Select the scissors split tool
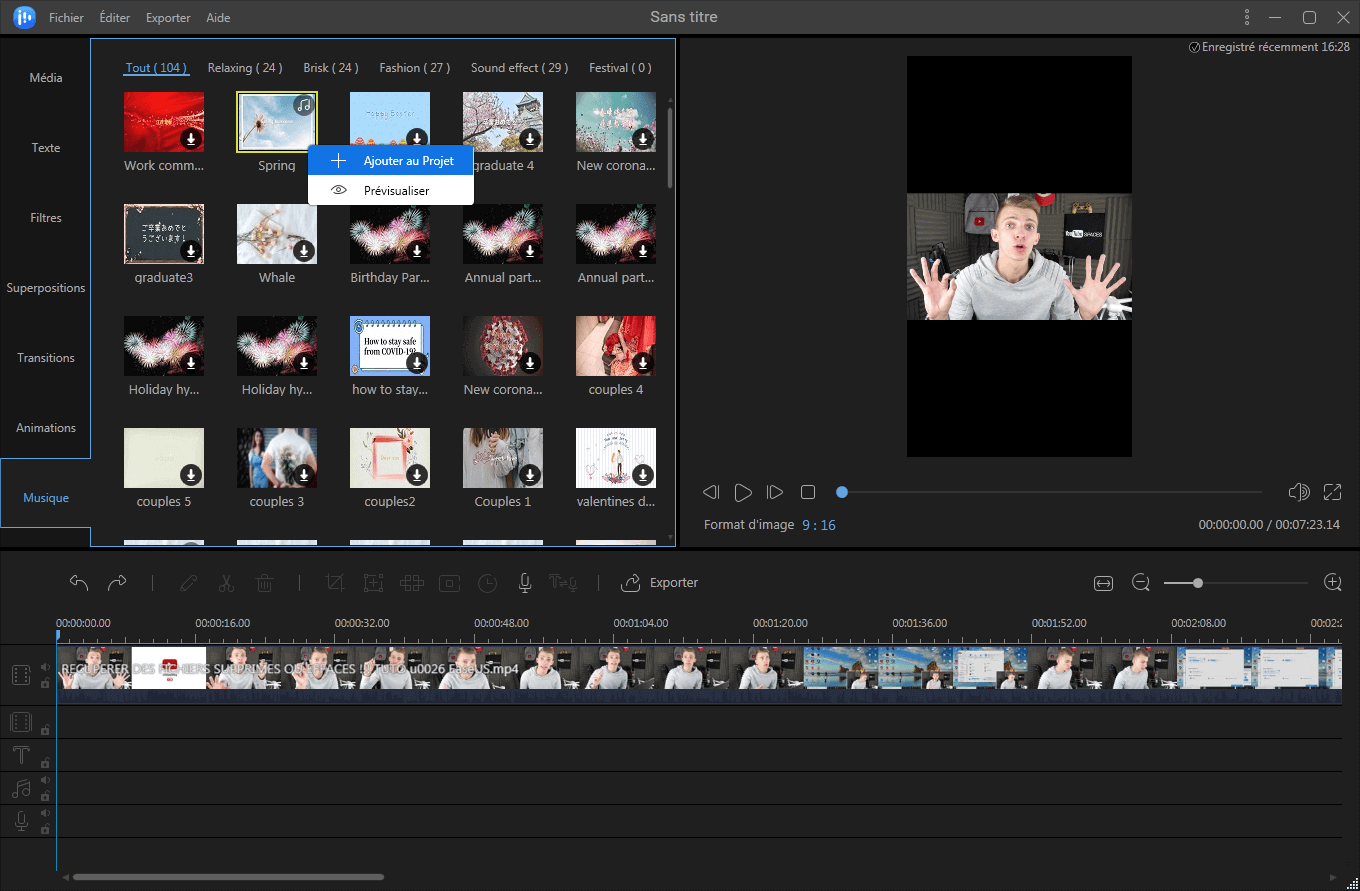Image resolution: width=1360 pixels, height=891 pixels. click(x=226, y=582)
